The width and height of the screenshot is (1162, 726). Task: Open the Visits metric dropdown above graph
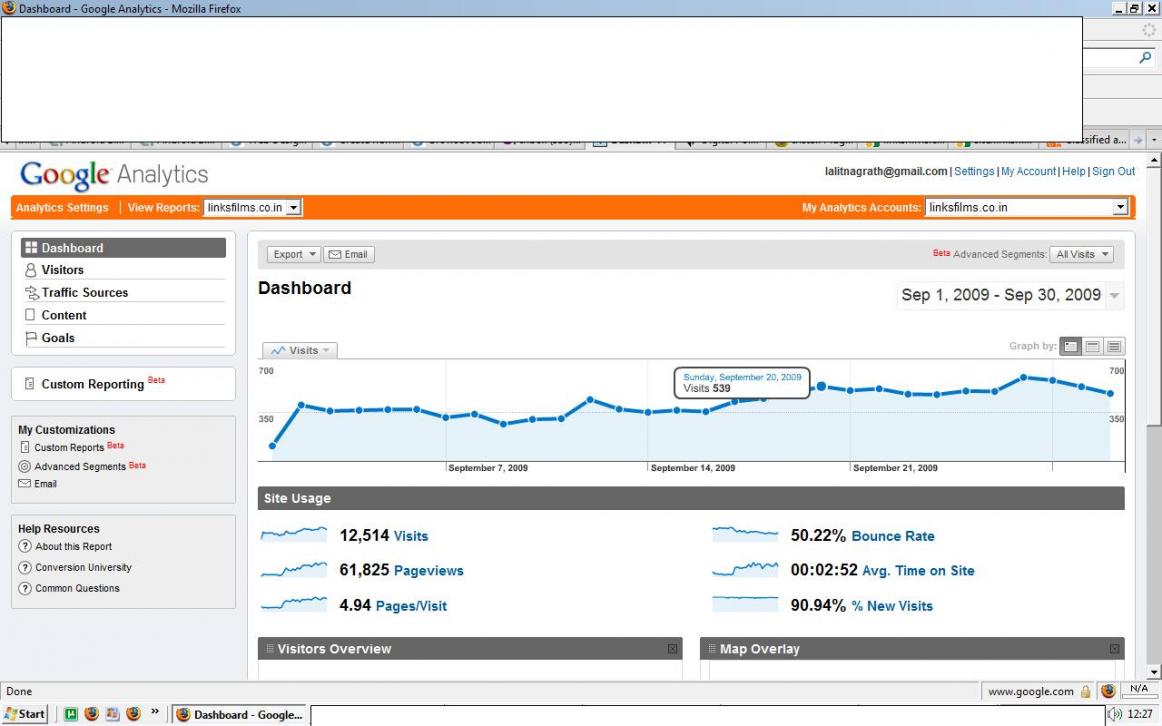[300, 350]
